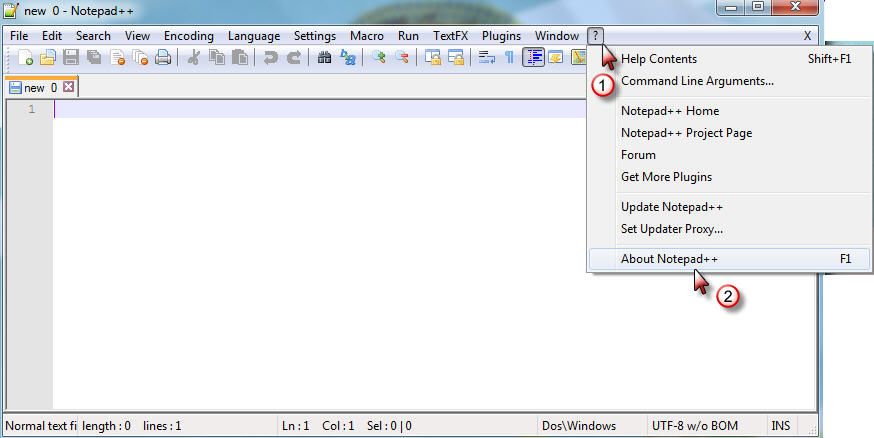Click the Close All documents icon
The height and width of the screenshot is (438, 874).
[140, 57]
